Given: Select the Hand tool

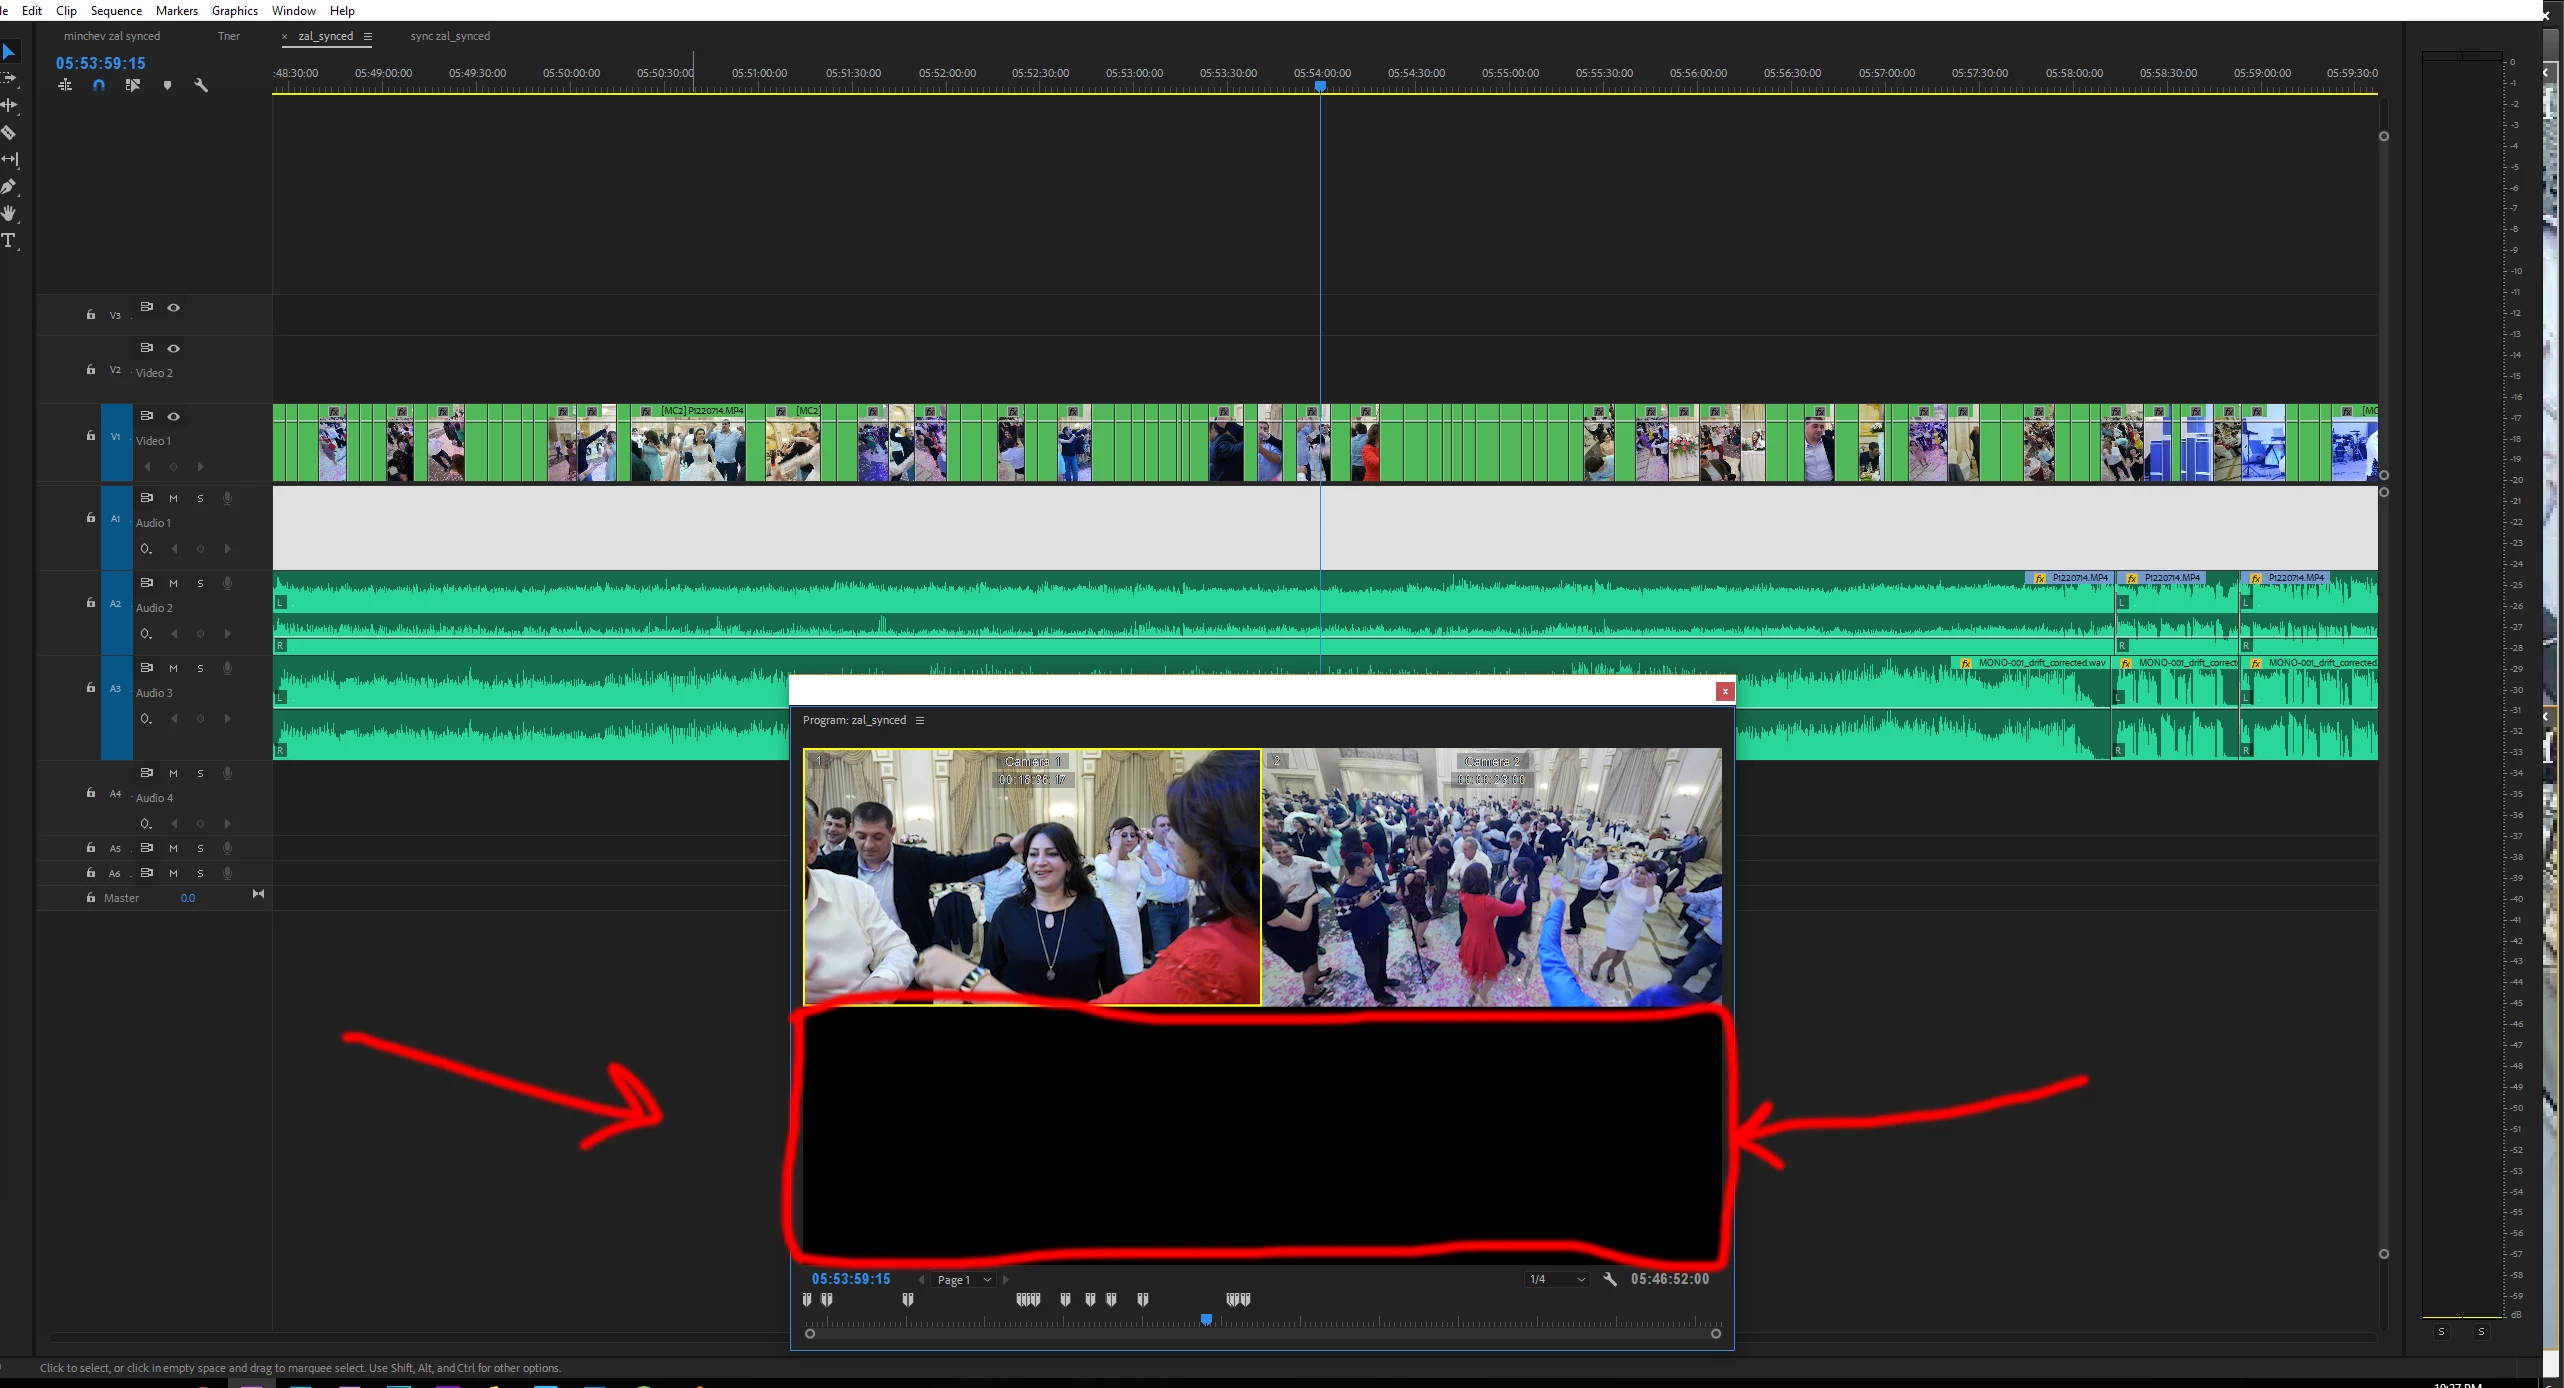Looking at the screenshot, I should pyautogui.click(x=9, y=213).
